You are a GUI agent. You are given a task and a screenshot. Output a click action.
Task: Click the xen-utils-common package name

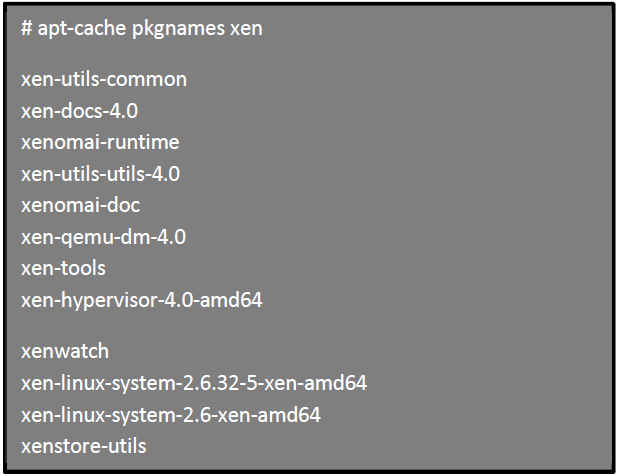coord(103,79)
